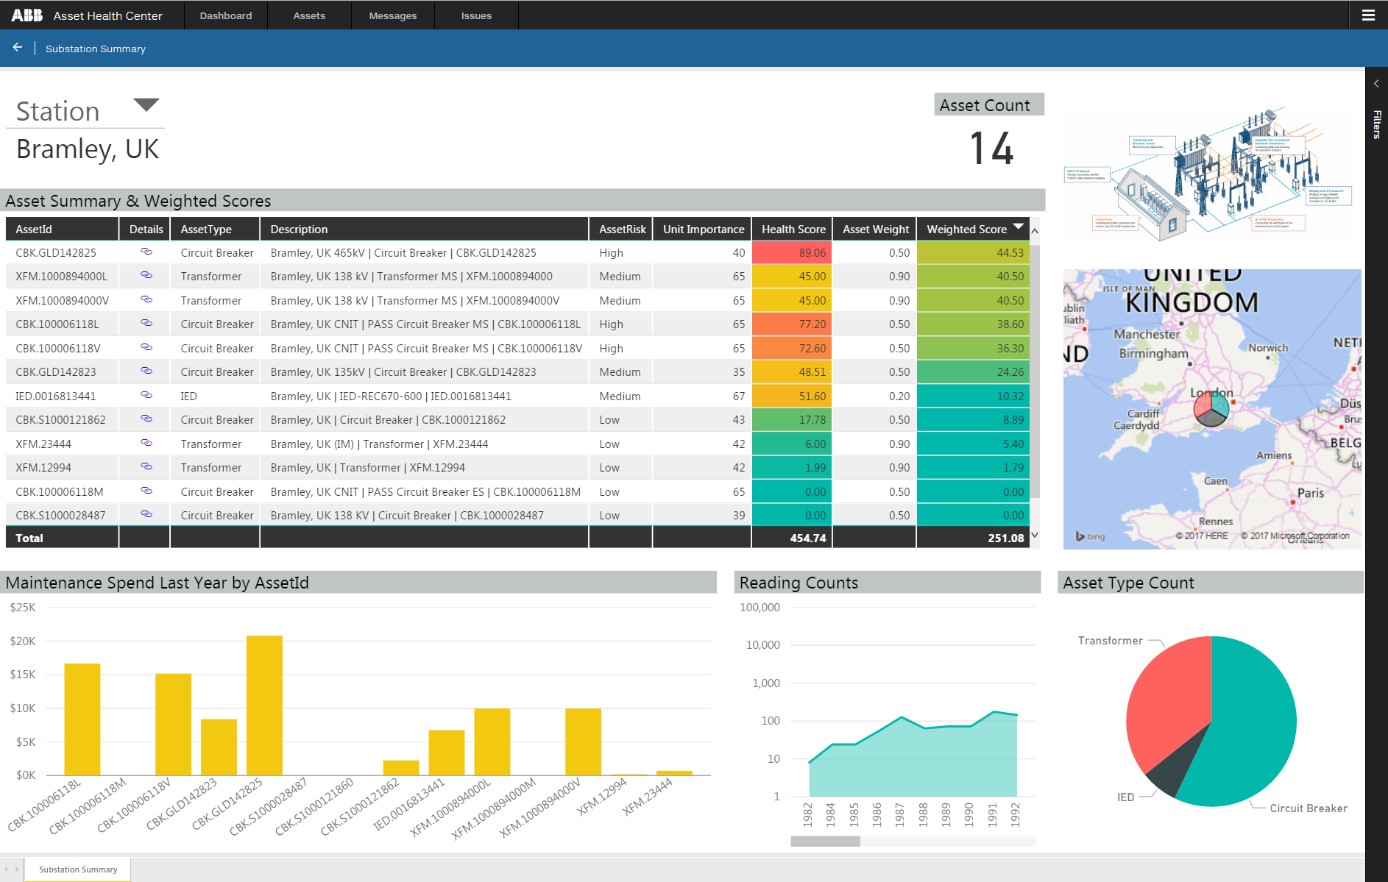Click the ABB logo
The image size is (1388, 882).
[27, 15]
